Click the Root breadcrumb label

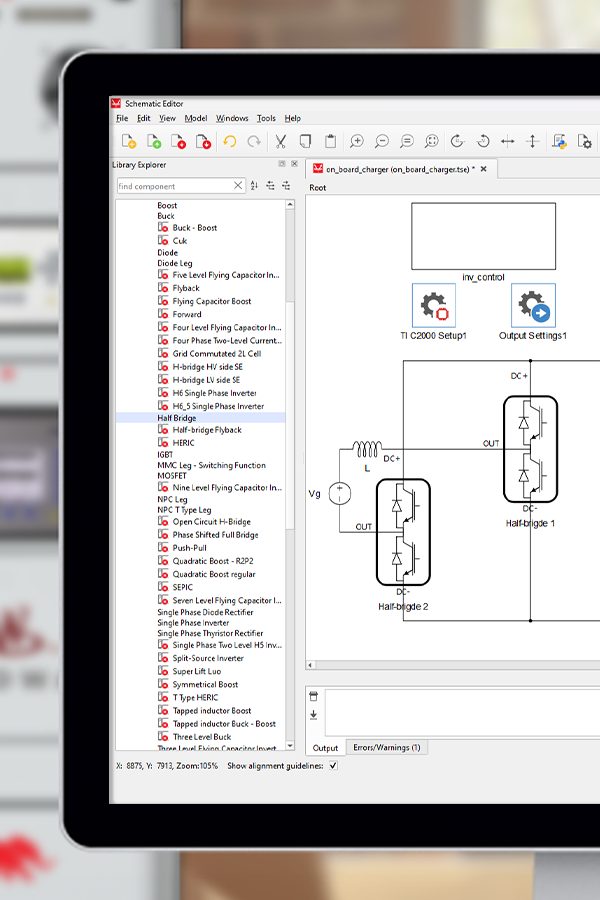click(x=318, y=188)
